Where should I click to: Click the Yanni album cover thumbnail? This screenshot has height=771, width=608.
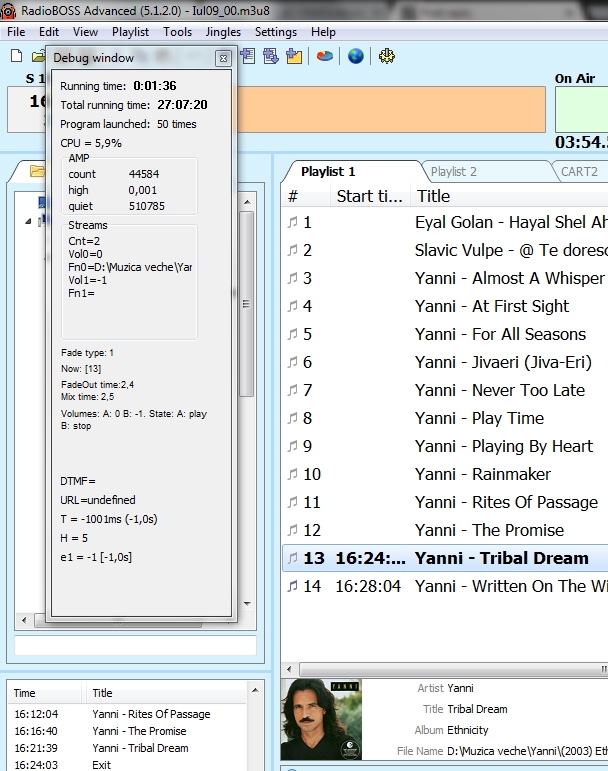[320, 719]
